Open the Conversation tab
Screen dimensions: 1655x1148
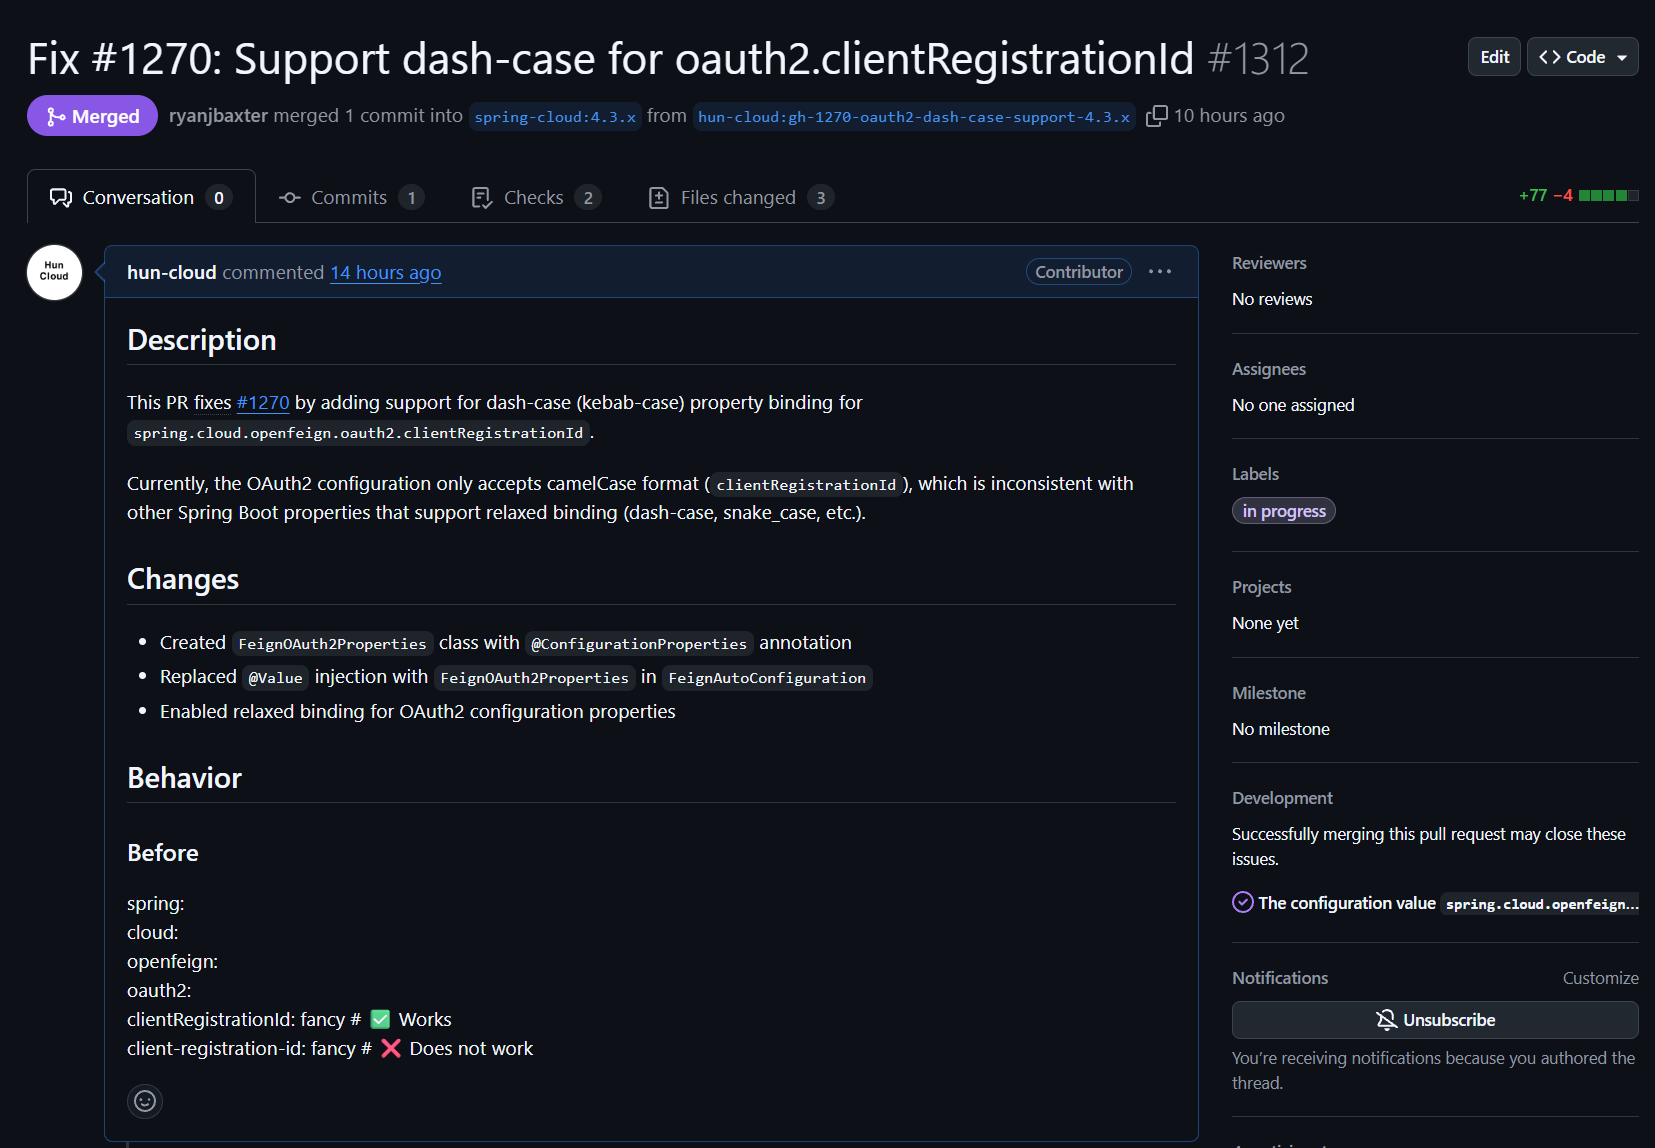click(141, 197)
